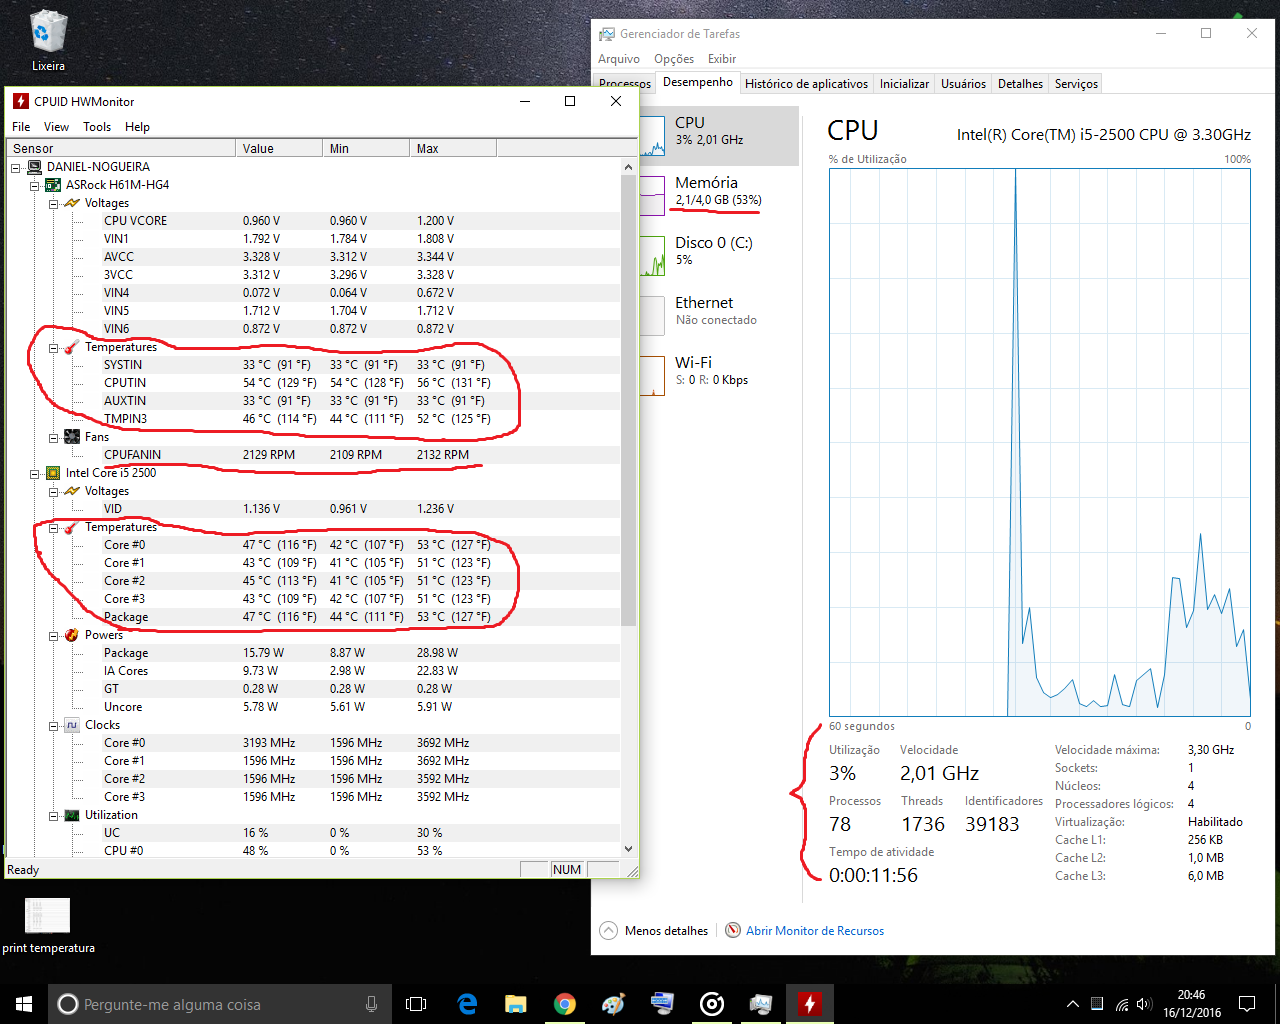Click the Max column header
The image size is (1280, 1024).
(x=455, y=148)
